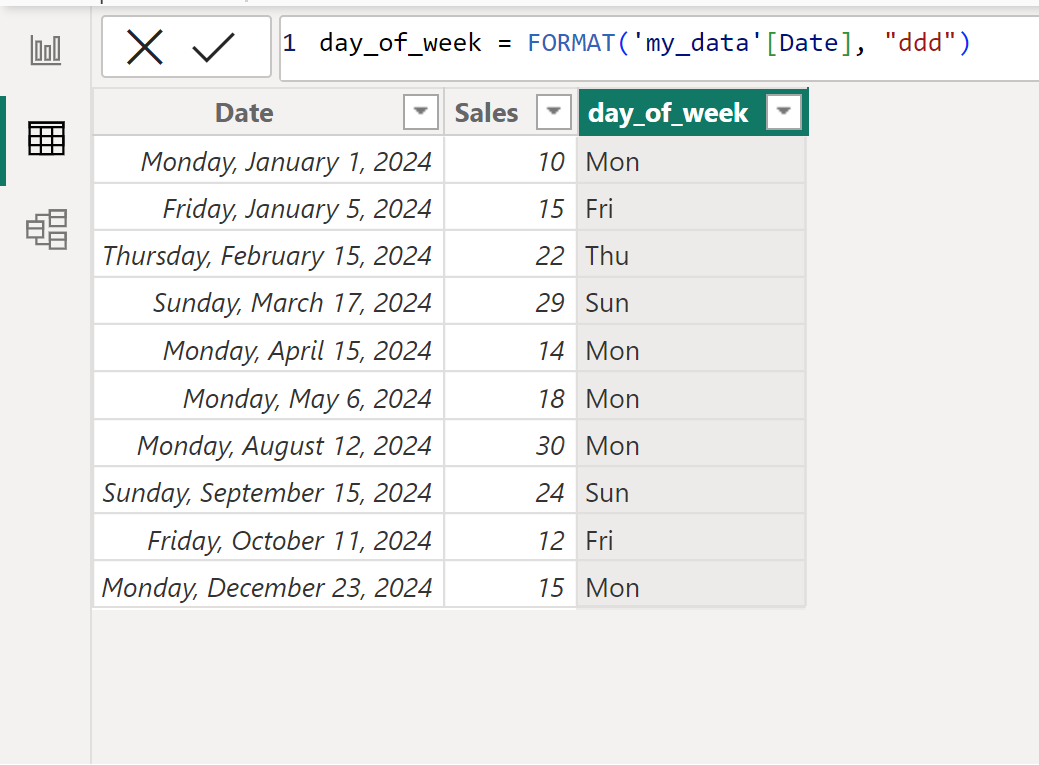
Task: Click the cell Monday, January 1, 2024
Action: (x=268, y=162)
